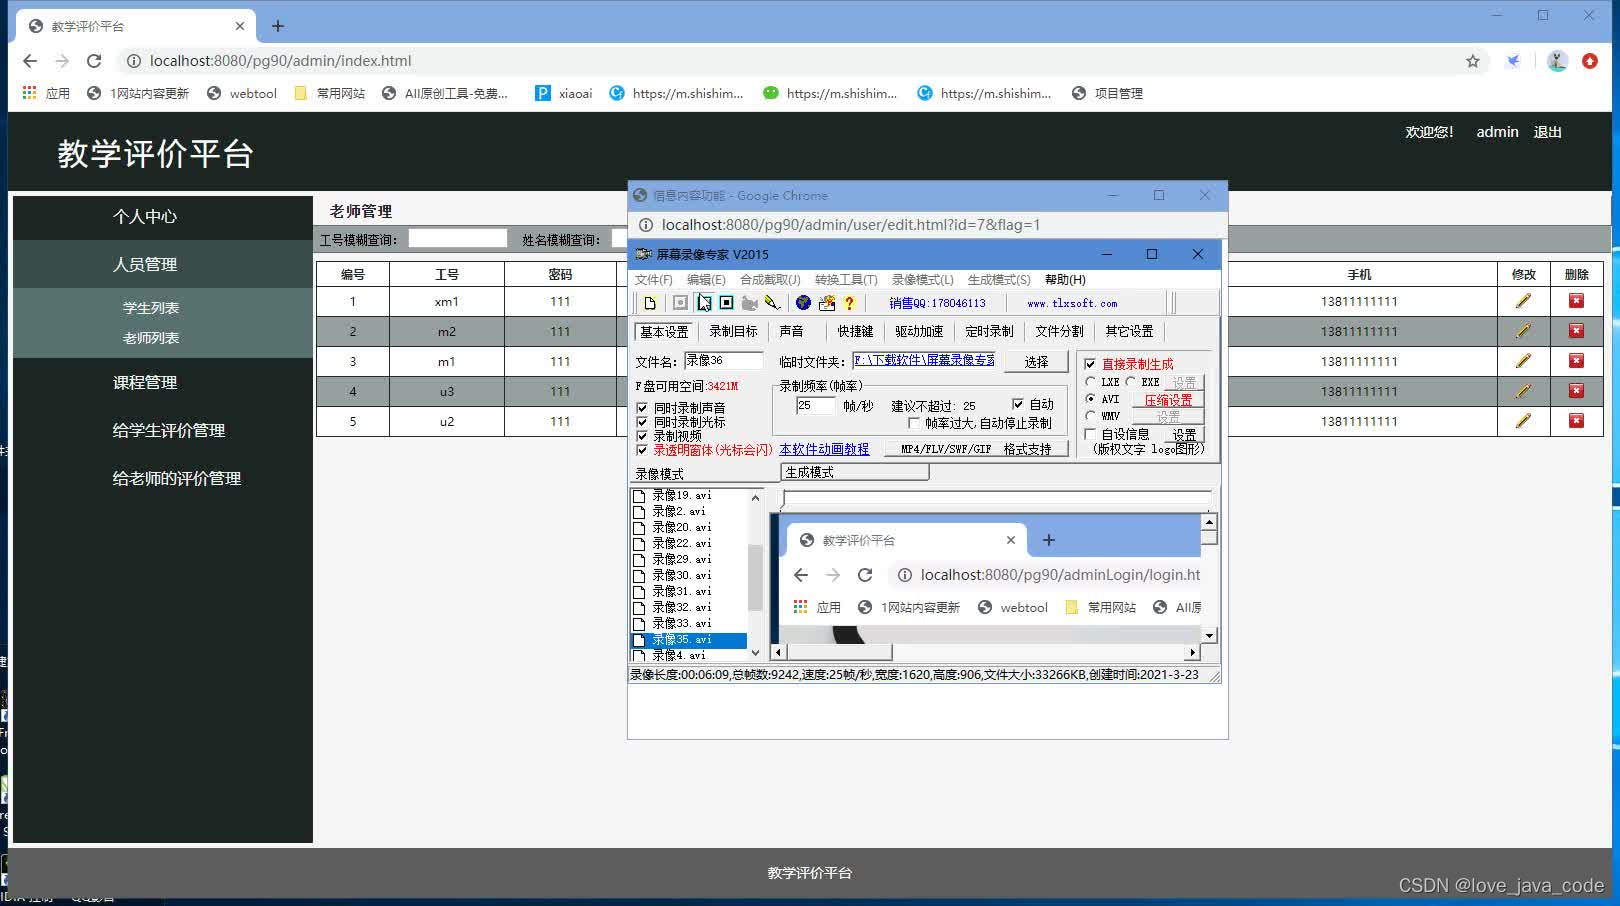The image size is (1620, 906).
Task: Click the cursor-arrow icon in recorder toolbar
Action: (704, 303)
